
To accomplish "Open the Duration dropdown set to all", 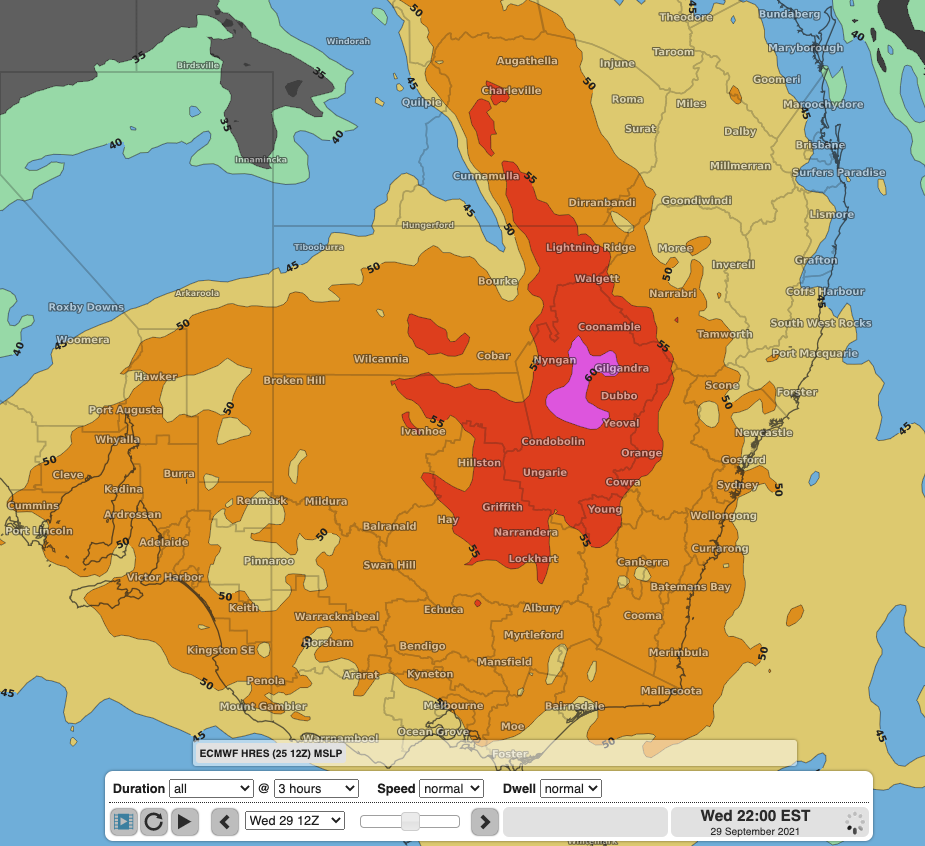I will click(x=211, y=789).
